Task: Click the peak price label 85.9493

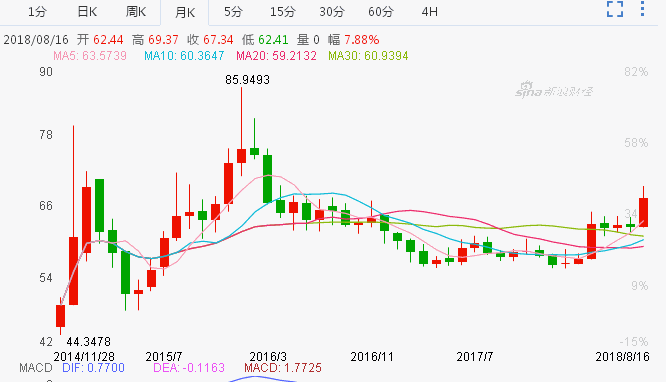Action: click(x=248, y=80)
